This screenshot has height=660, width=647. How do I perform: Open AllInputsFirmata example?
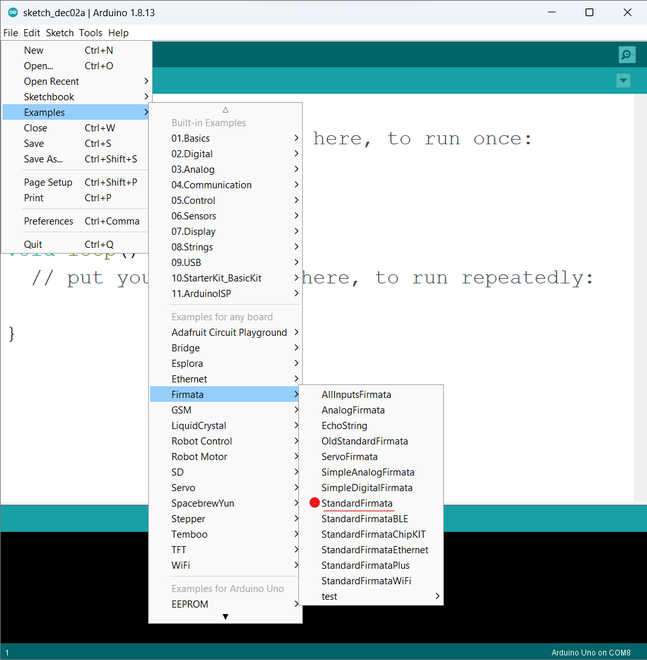point(371,395)
